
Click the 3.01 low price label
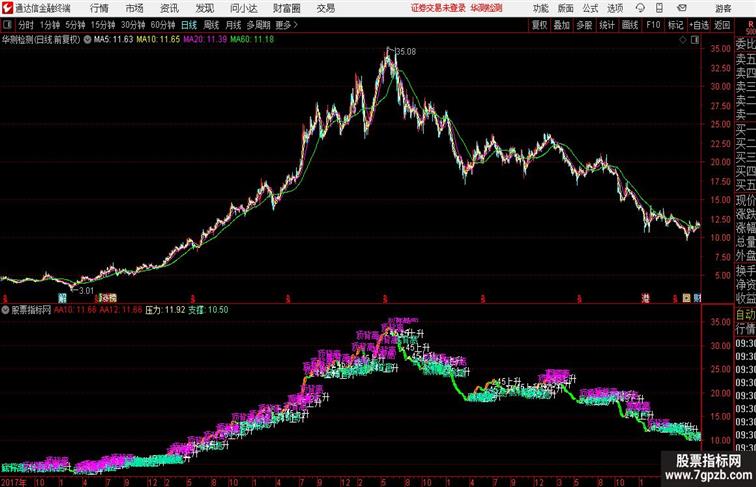[x=86, y=291]
